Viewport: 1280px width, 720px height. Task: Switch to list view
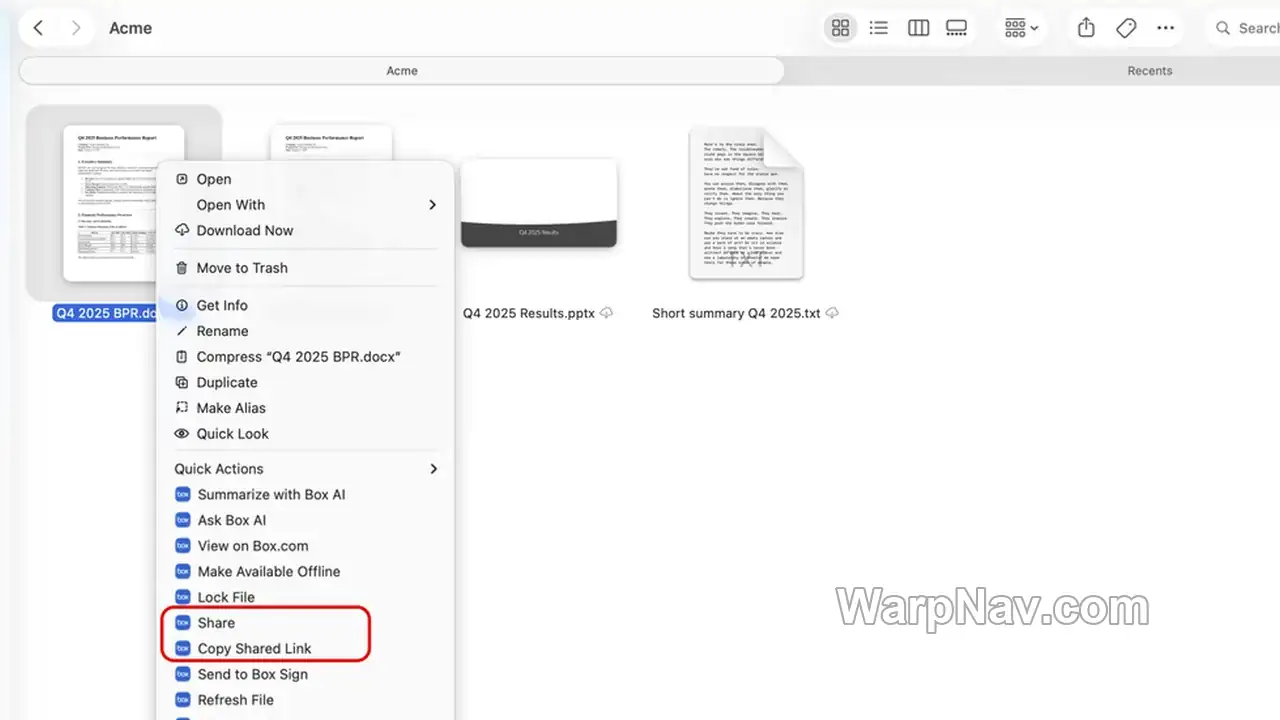tap(879, 28)
